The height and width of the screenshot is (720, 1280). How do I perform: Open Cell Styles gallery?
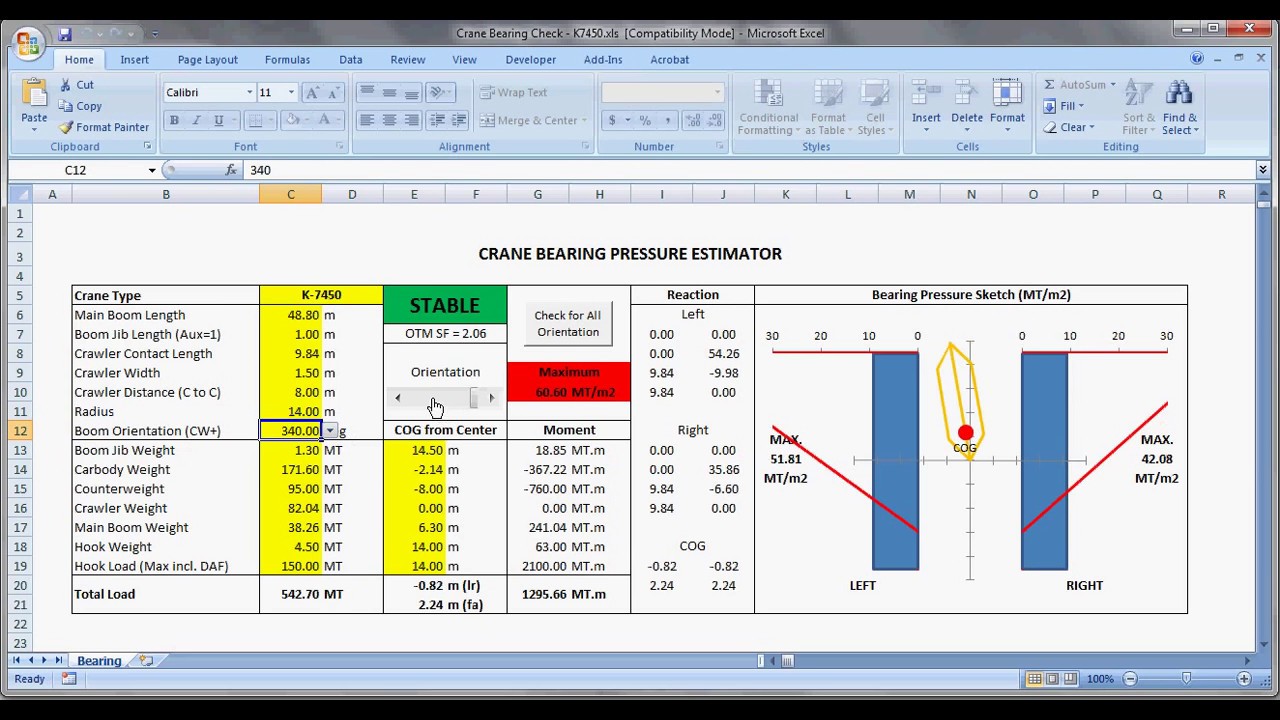tap(873, 107)
